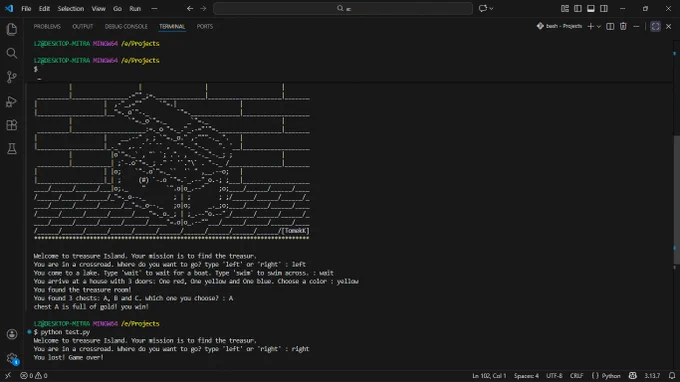Click the terminal vertical scrollbar
The width and height of the screenshot is (680, 382).
676,200
